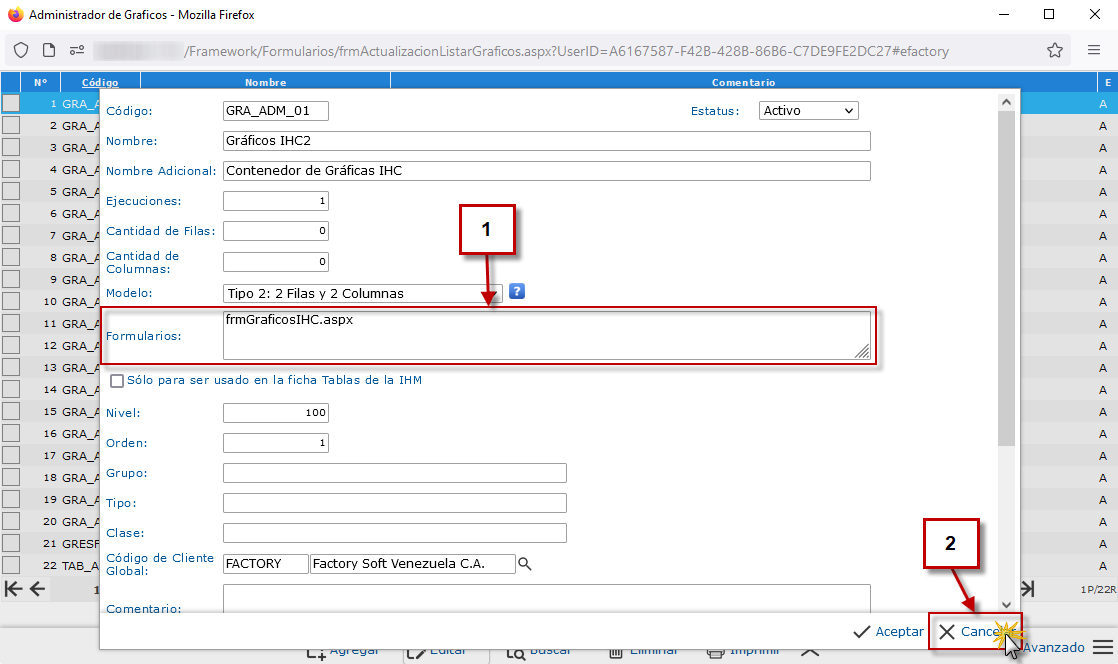This screenshot has width=1118, height=664.
Task: Click the shield tracking protection icon
Action: coord(21,50)
